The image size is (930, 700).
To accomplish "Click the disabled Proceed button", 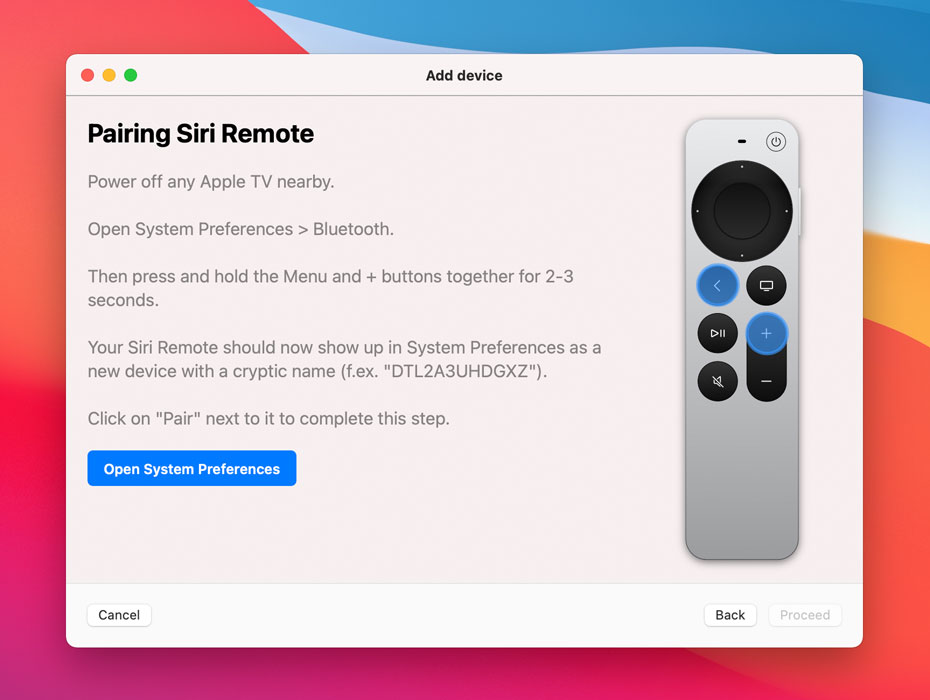I will (x=805, y=615).
